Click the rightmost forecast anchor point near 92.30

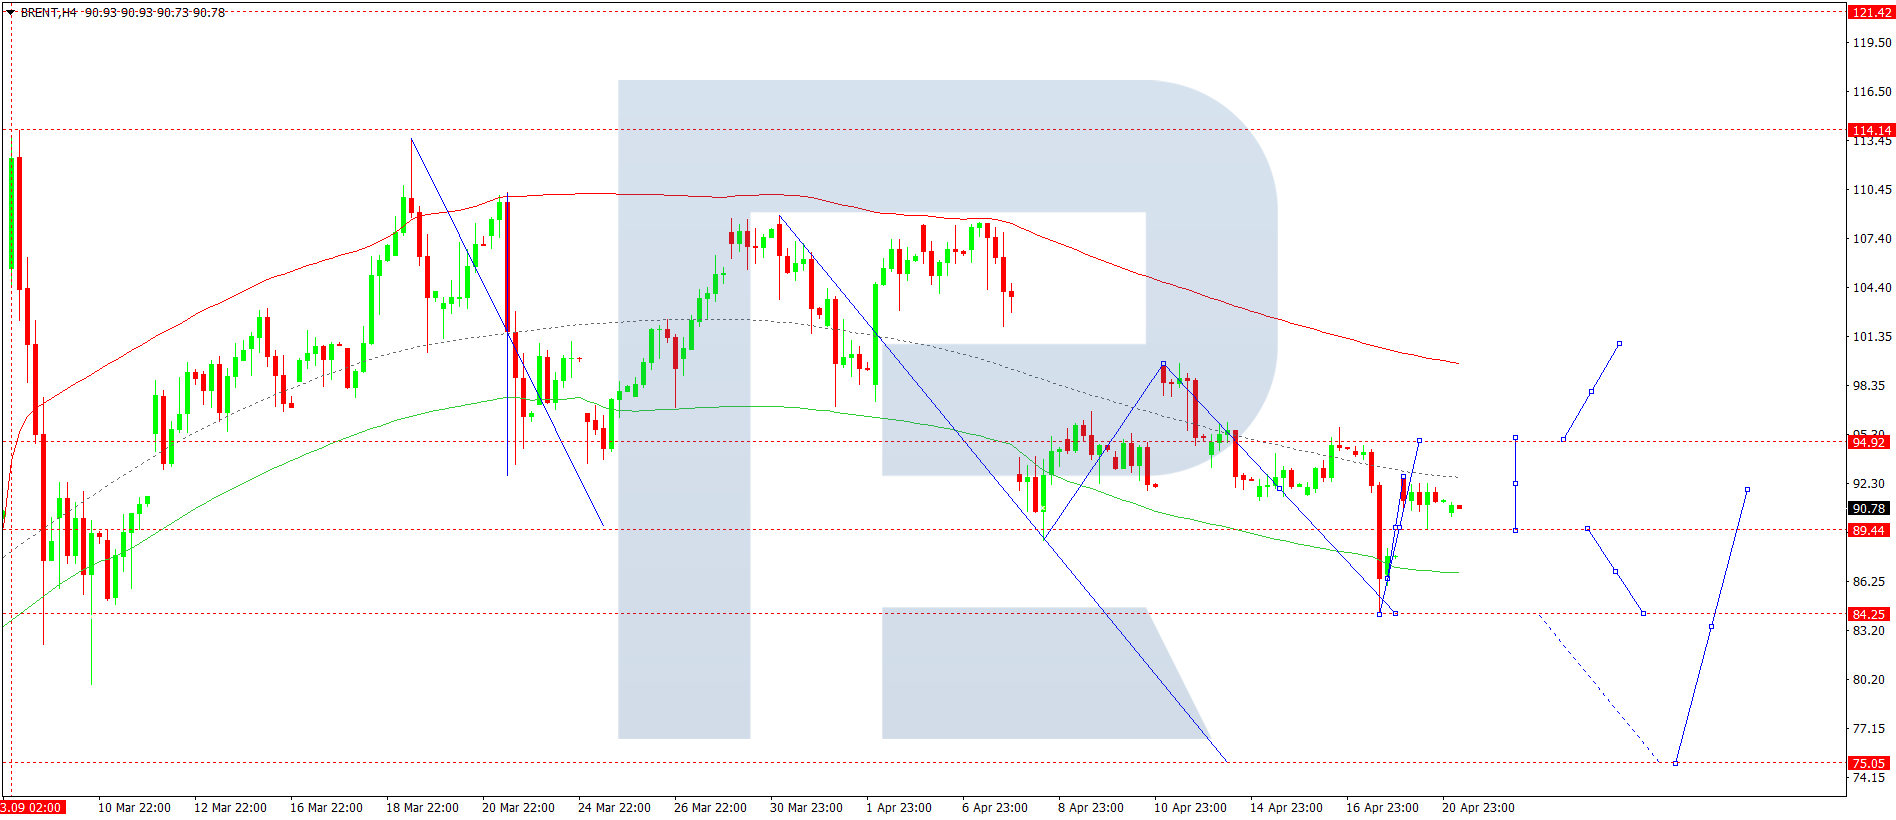pos(1747,490)
